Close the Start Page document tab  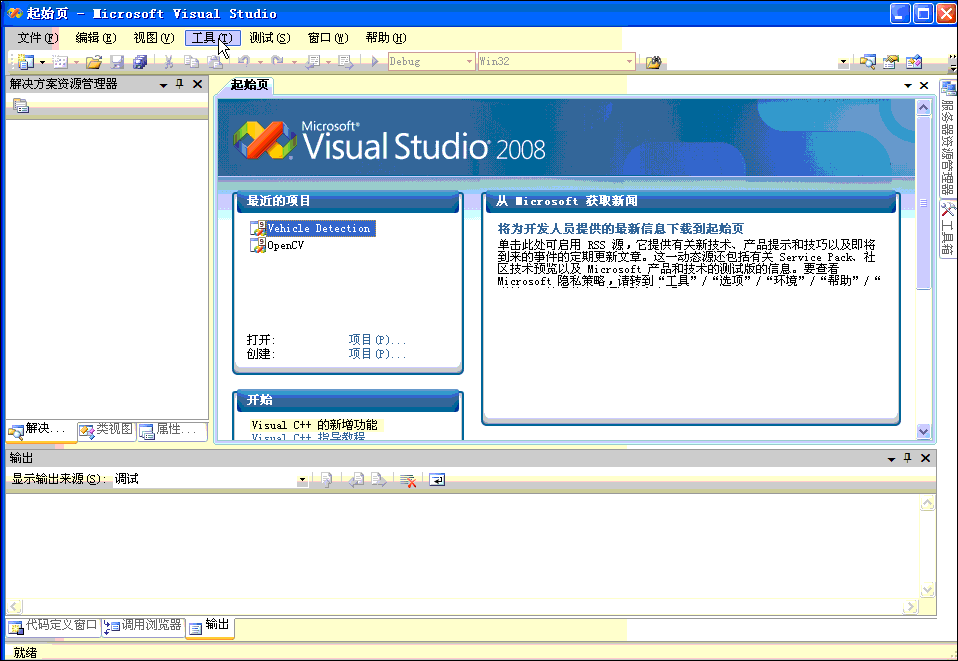pos(924,86)
